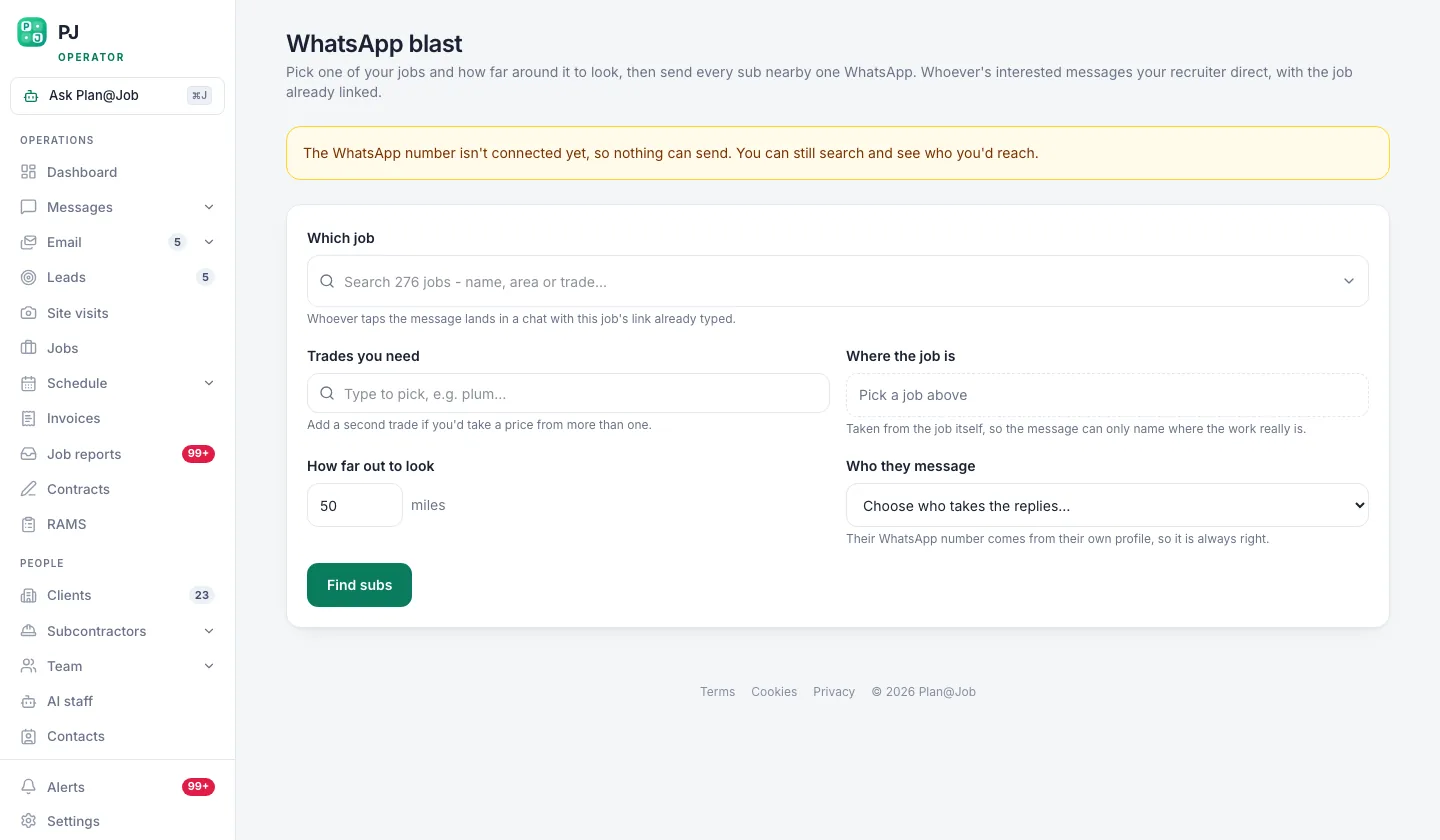Screen dimensions: 1440x840
Task: Click the Plan@Job PJ logo icon
Action: [32, 32]
